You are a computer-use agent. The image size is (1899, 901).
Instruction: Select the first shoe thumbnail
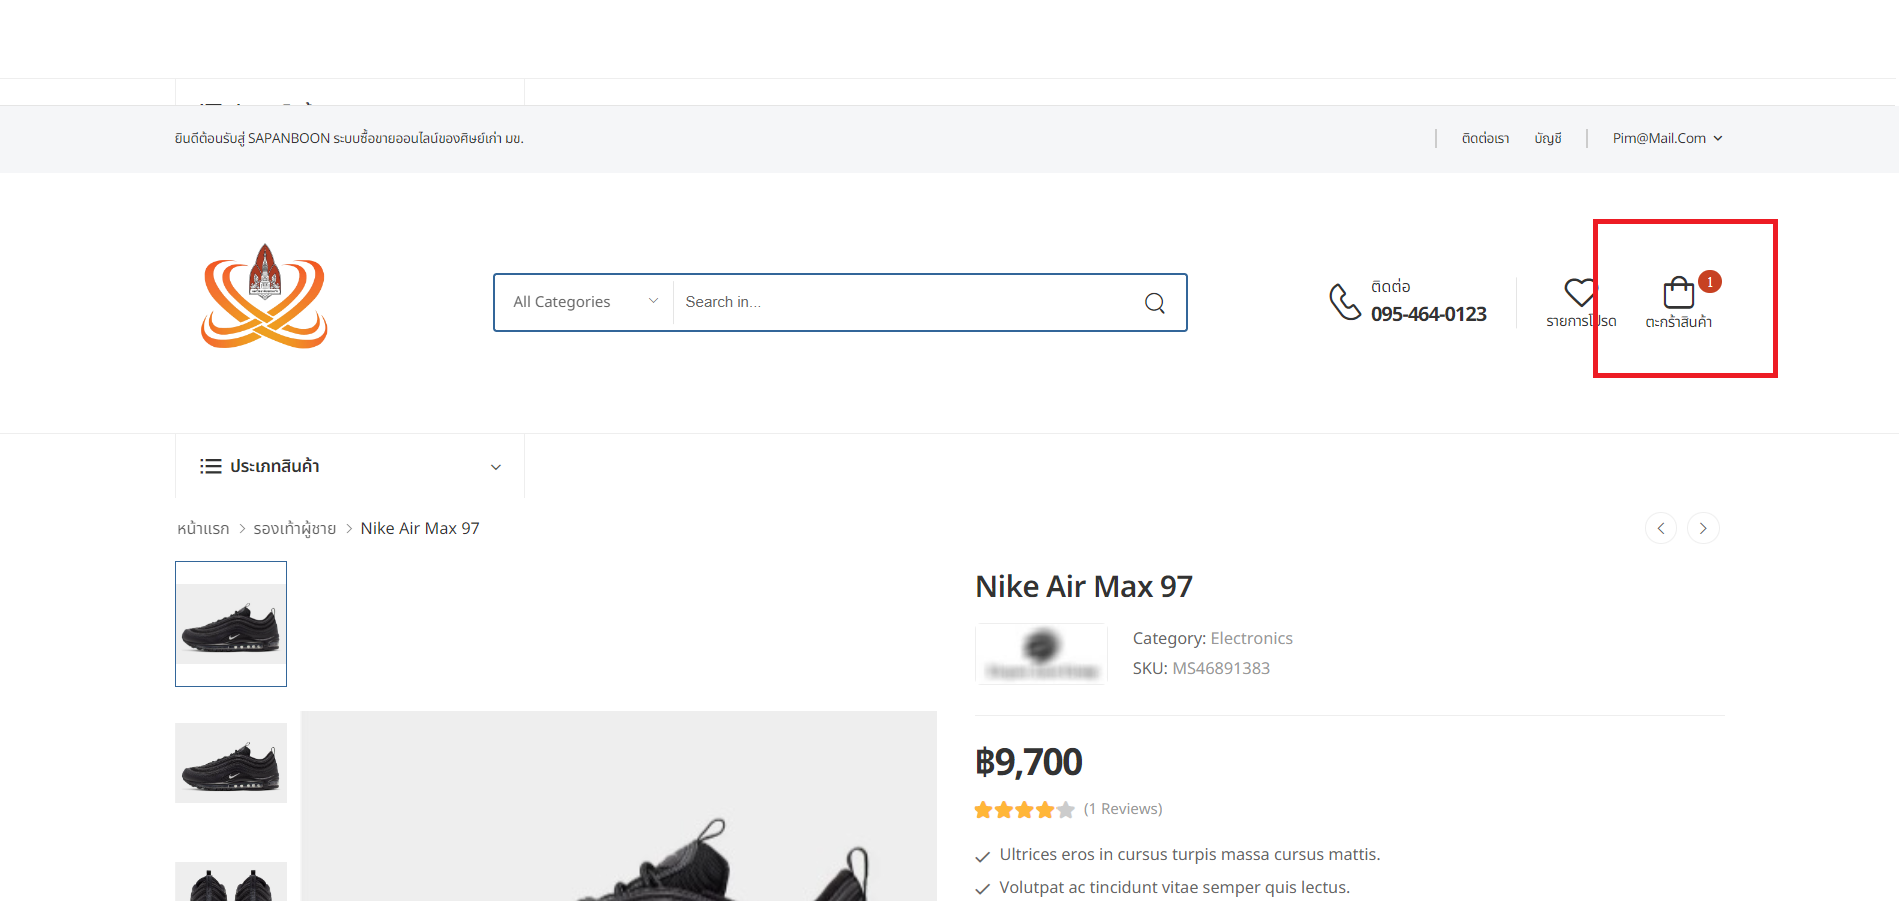[x=231, y=624]
